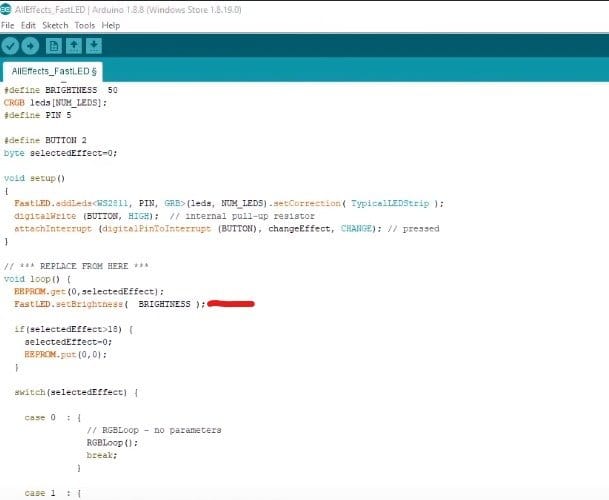Select the AllEffects_FastLED tab
This screenshot has width=609, height=500.
53,71
